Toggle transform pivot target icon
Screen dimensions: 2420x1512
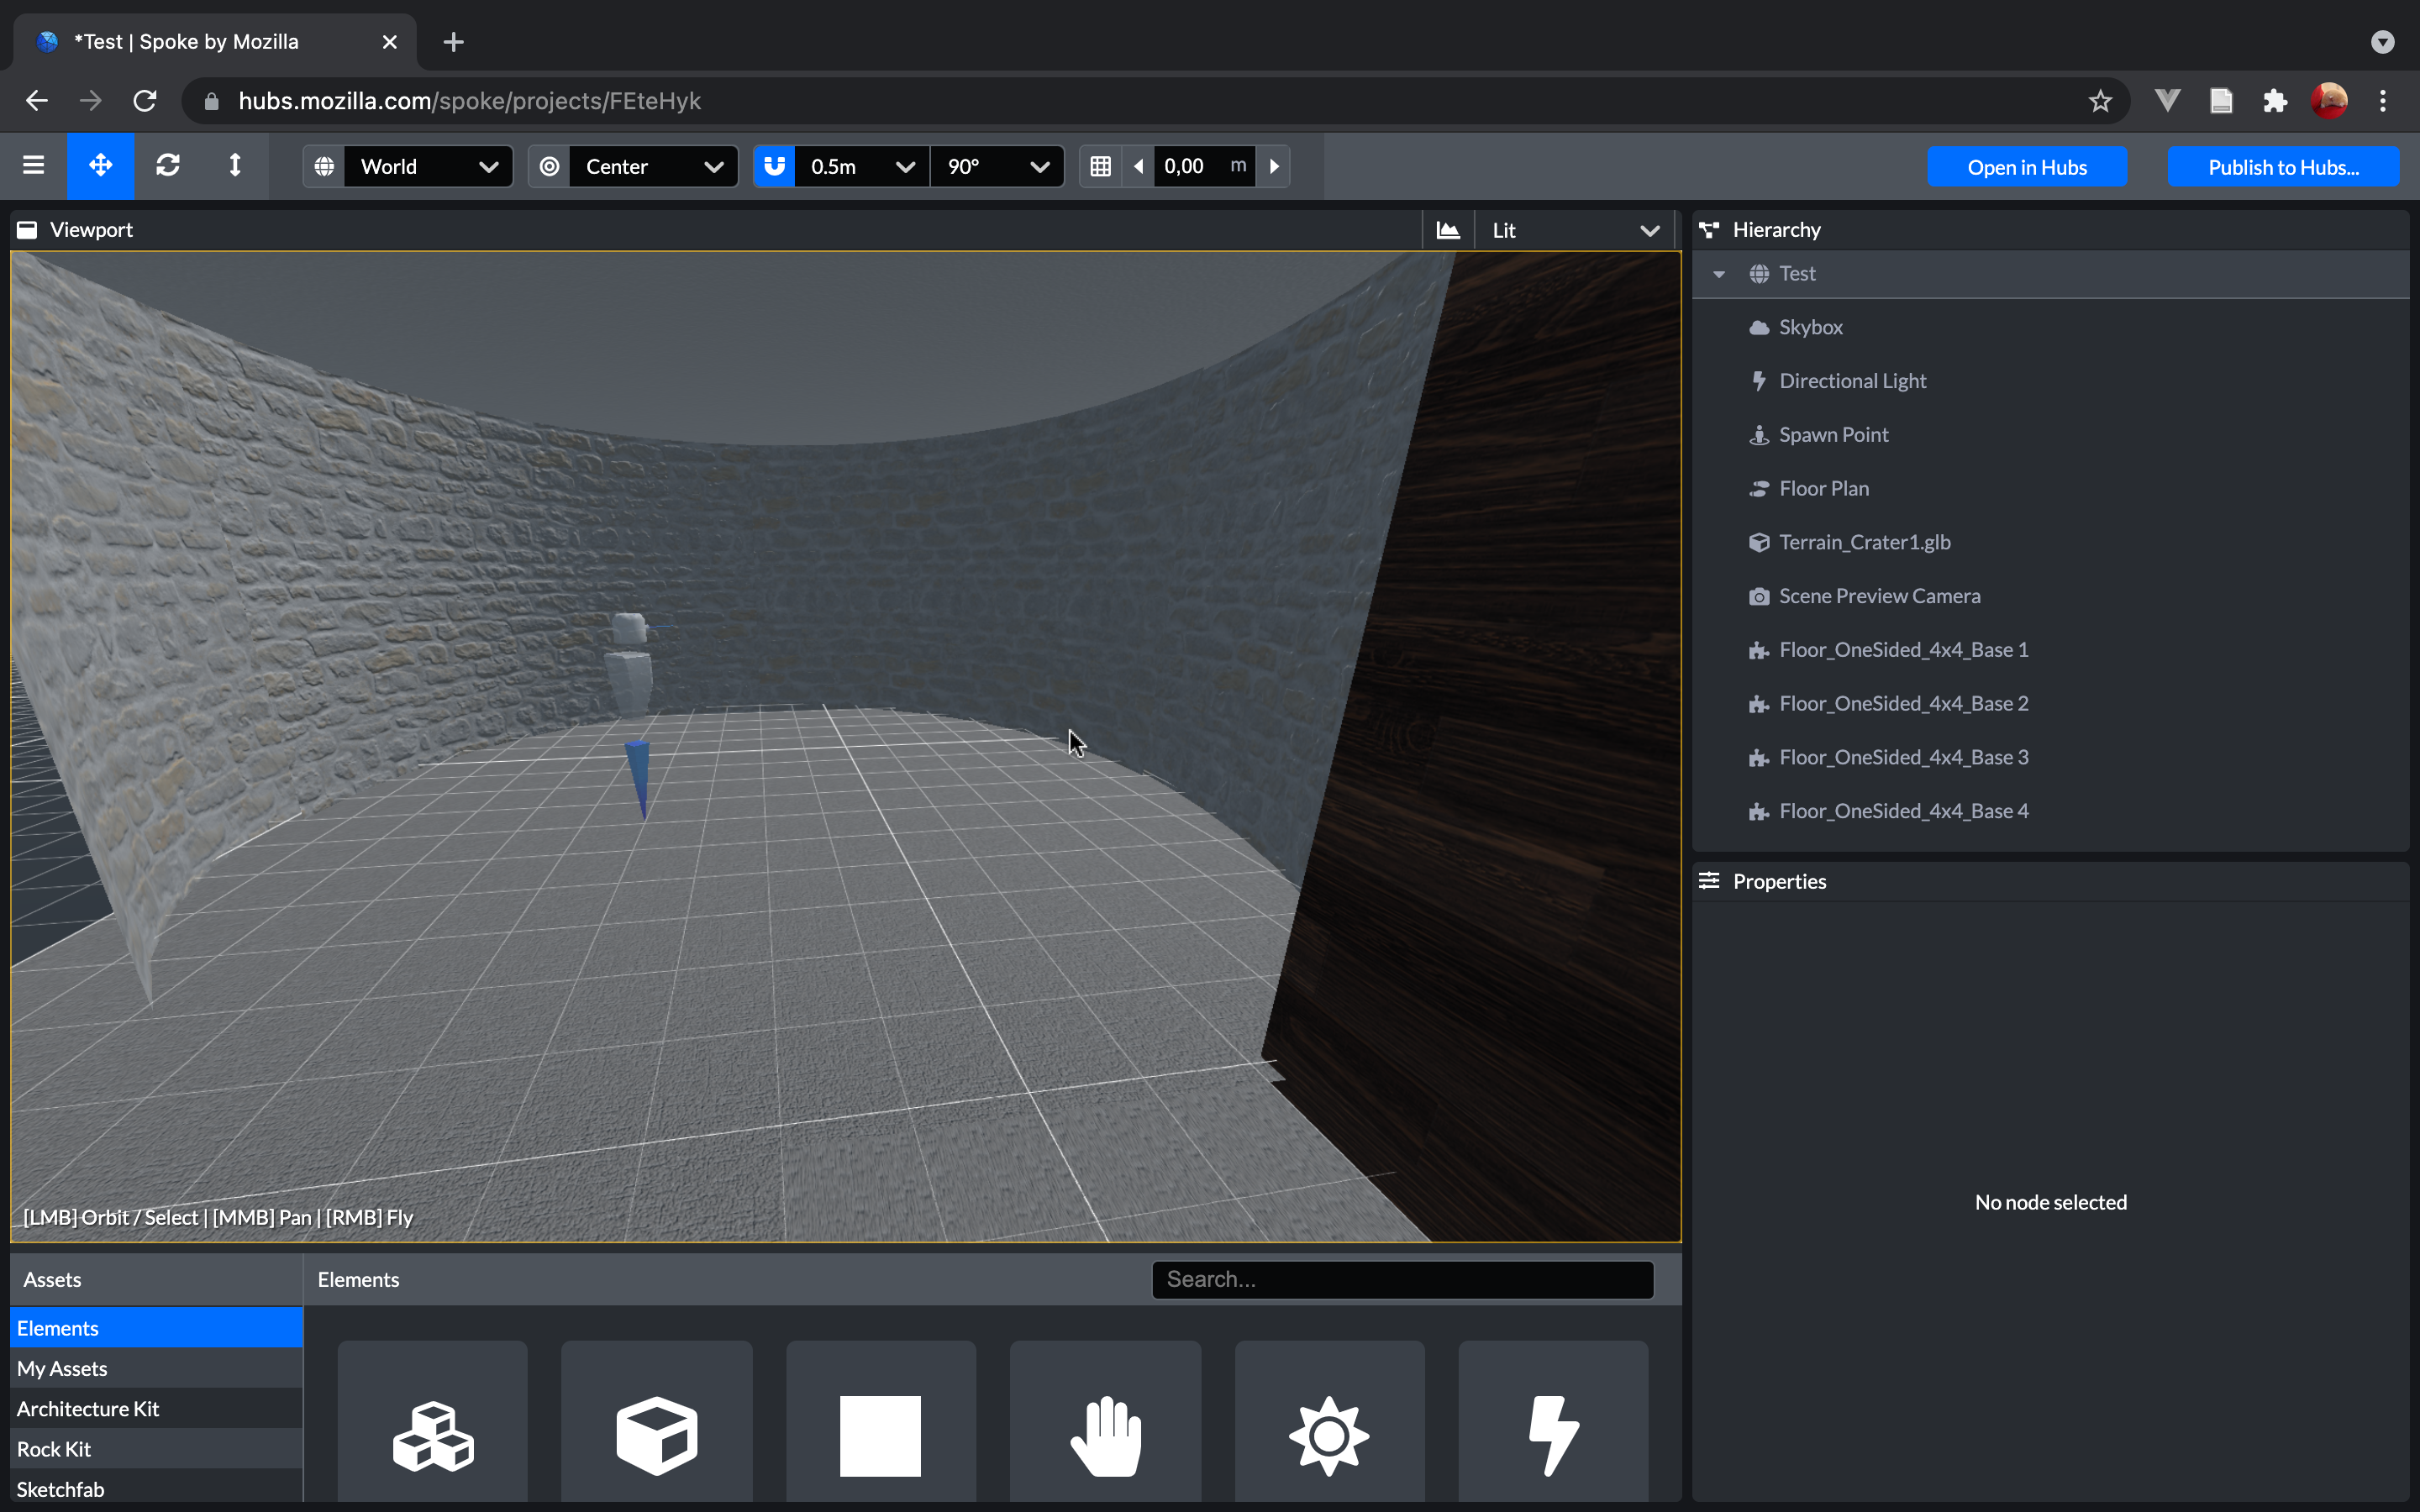coord(549,166)
